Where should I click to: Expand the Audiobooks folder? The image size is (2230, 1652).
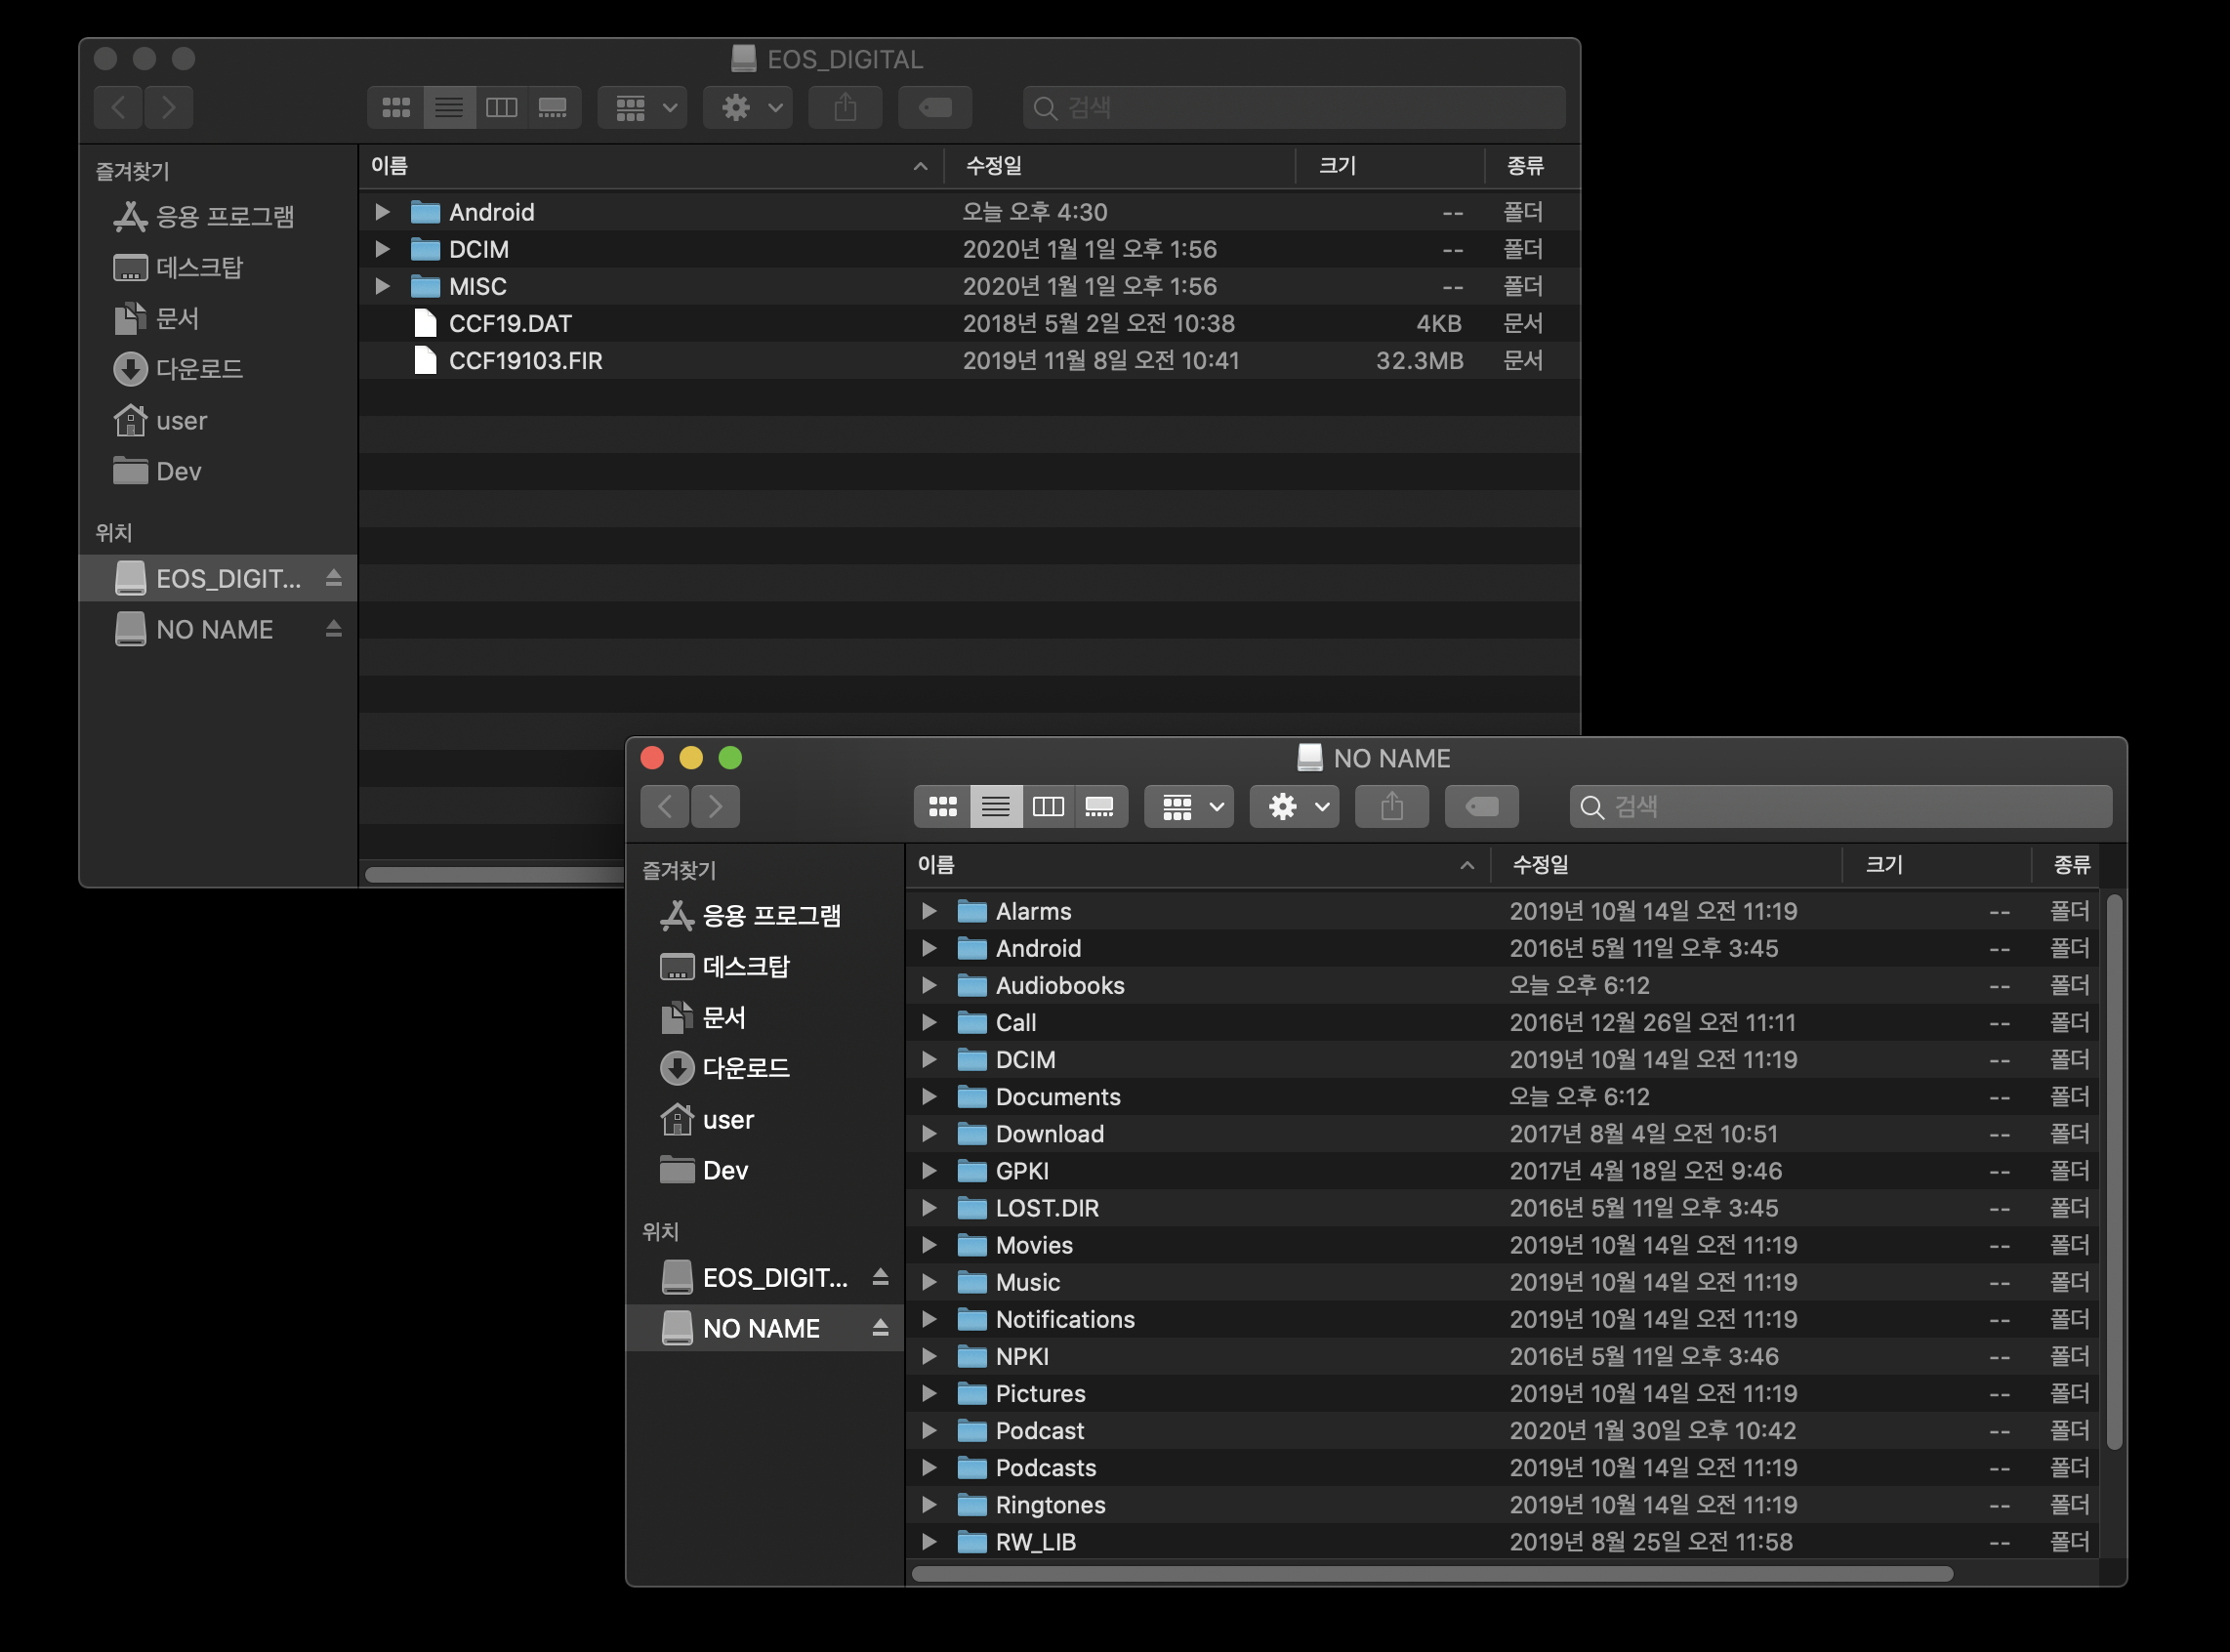929,985
